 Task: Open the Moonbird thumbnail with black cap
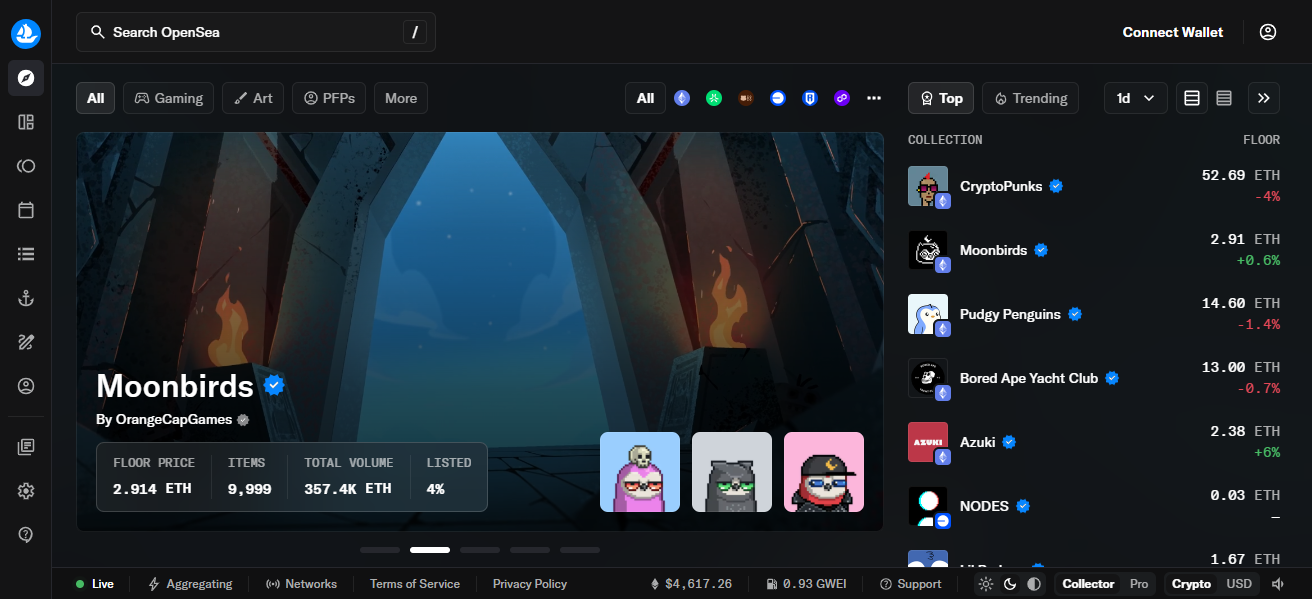pos(824,472)
